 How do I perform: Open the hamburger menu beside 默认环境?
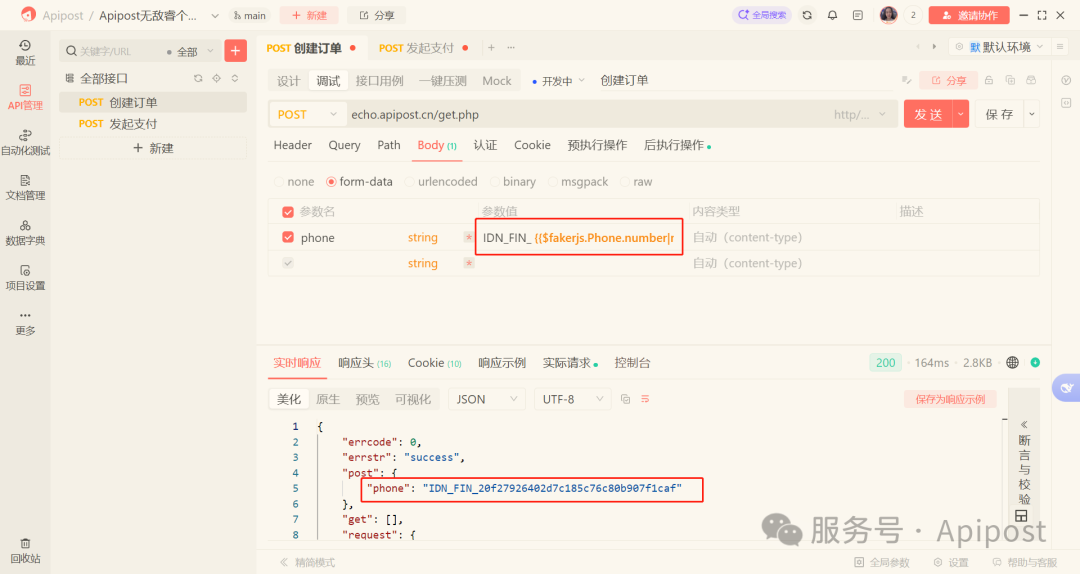coord(1060,47)
